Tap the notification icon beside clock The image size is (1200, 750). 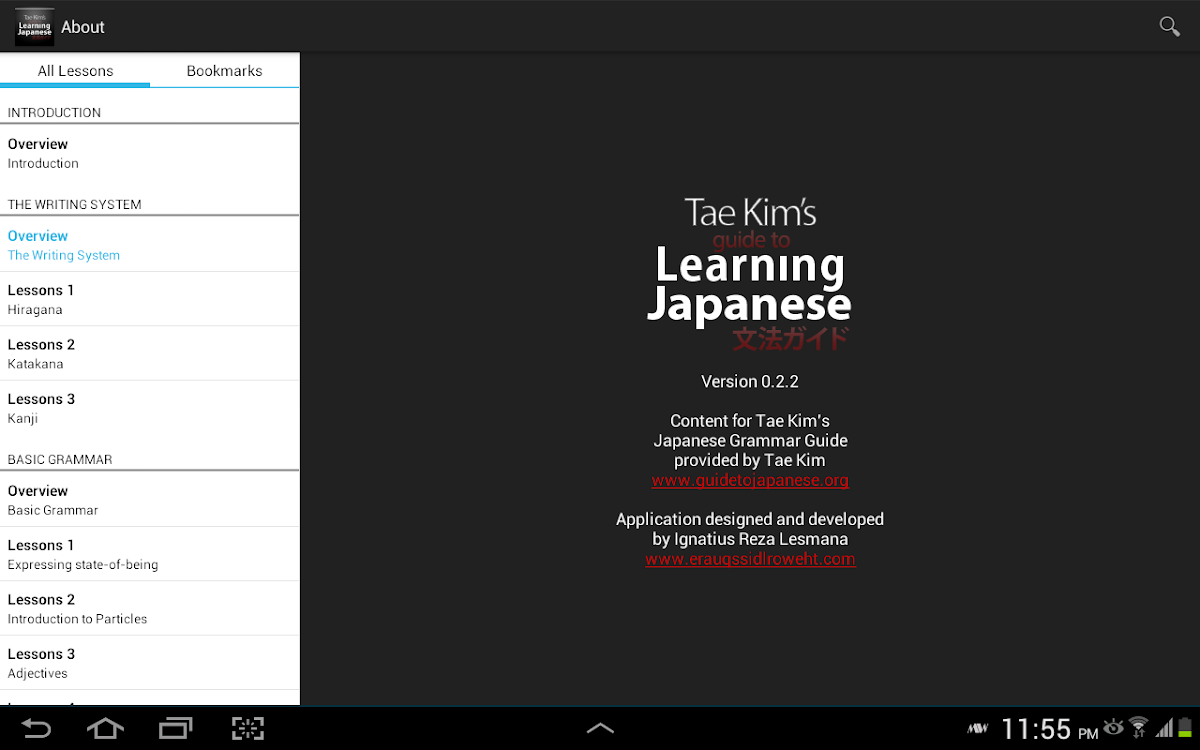click(979, 727)
